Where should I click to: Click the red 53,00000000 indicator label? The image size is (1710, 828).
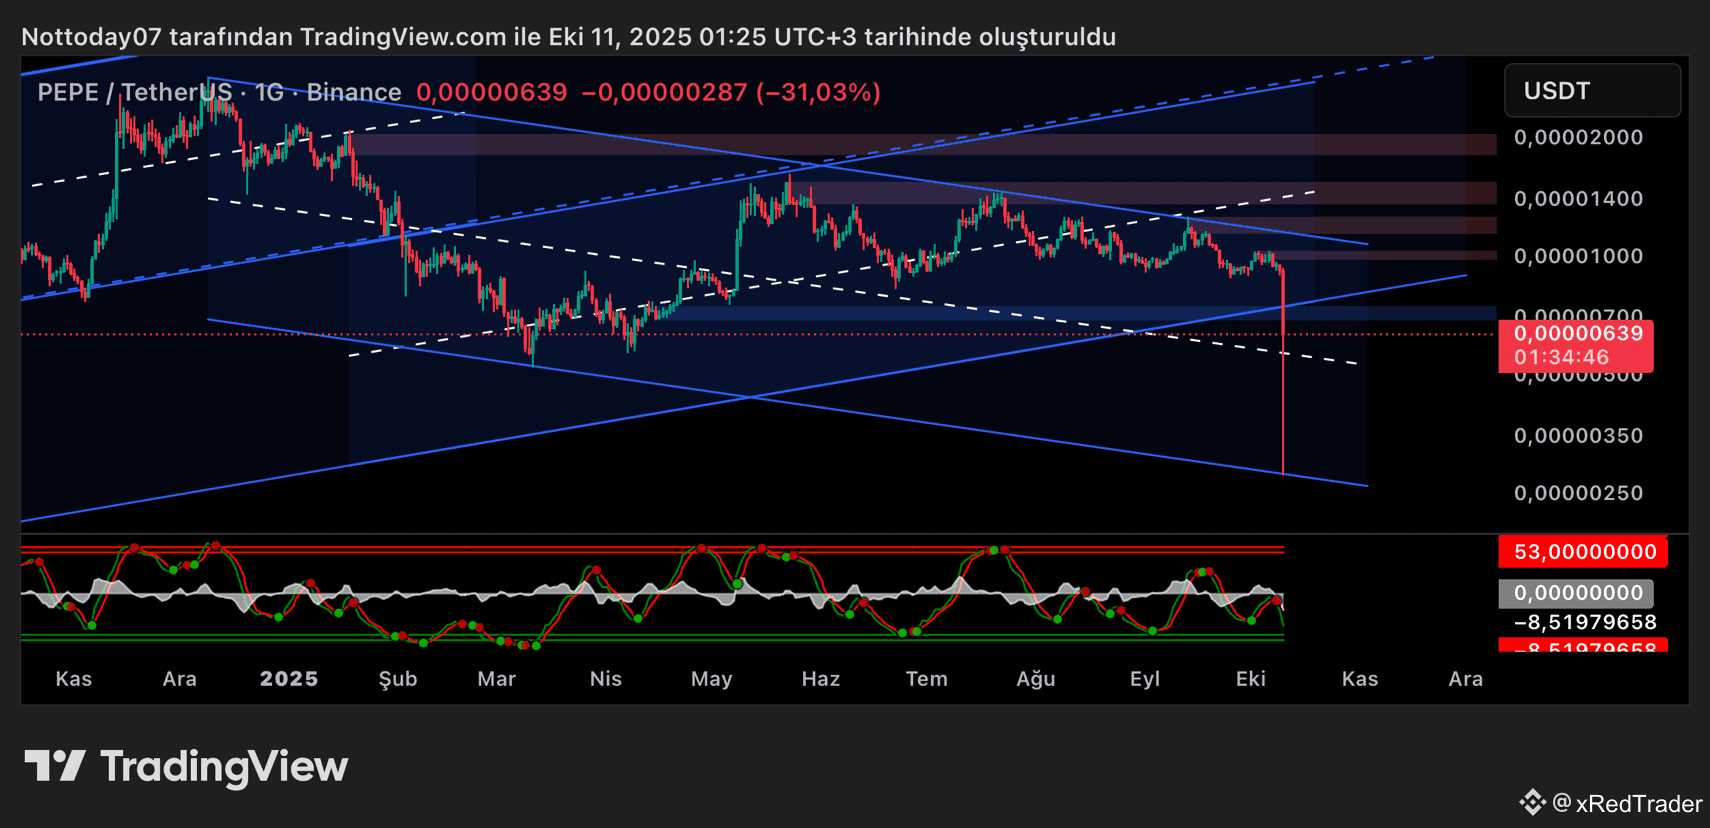coord(1583,552)
